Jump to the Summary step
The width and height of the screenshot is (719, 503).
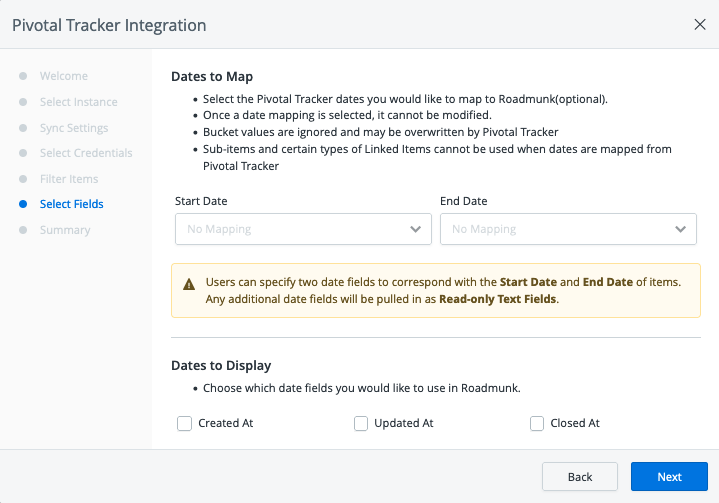click(x=65, y=230)
